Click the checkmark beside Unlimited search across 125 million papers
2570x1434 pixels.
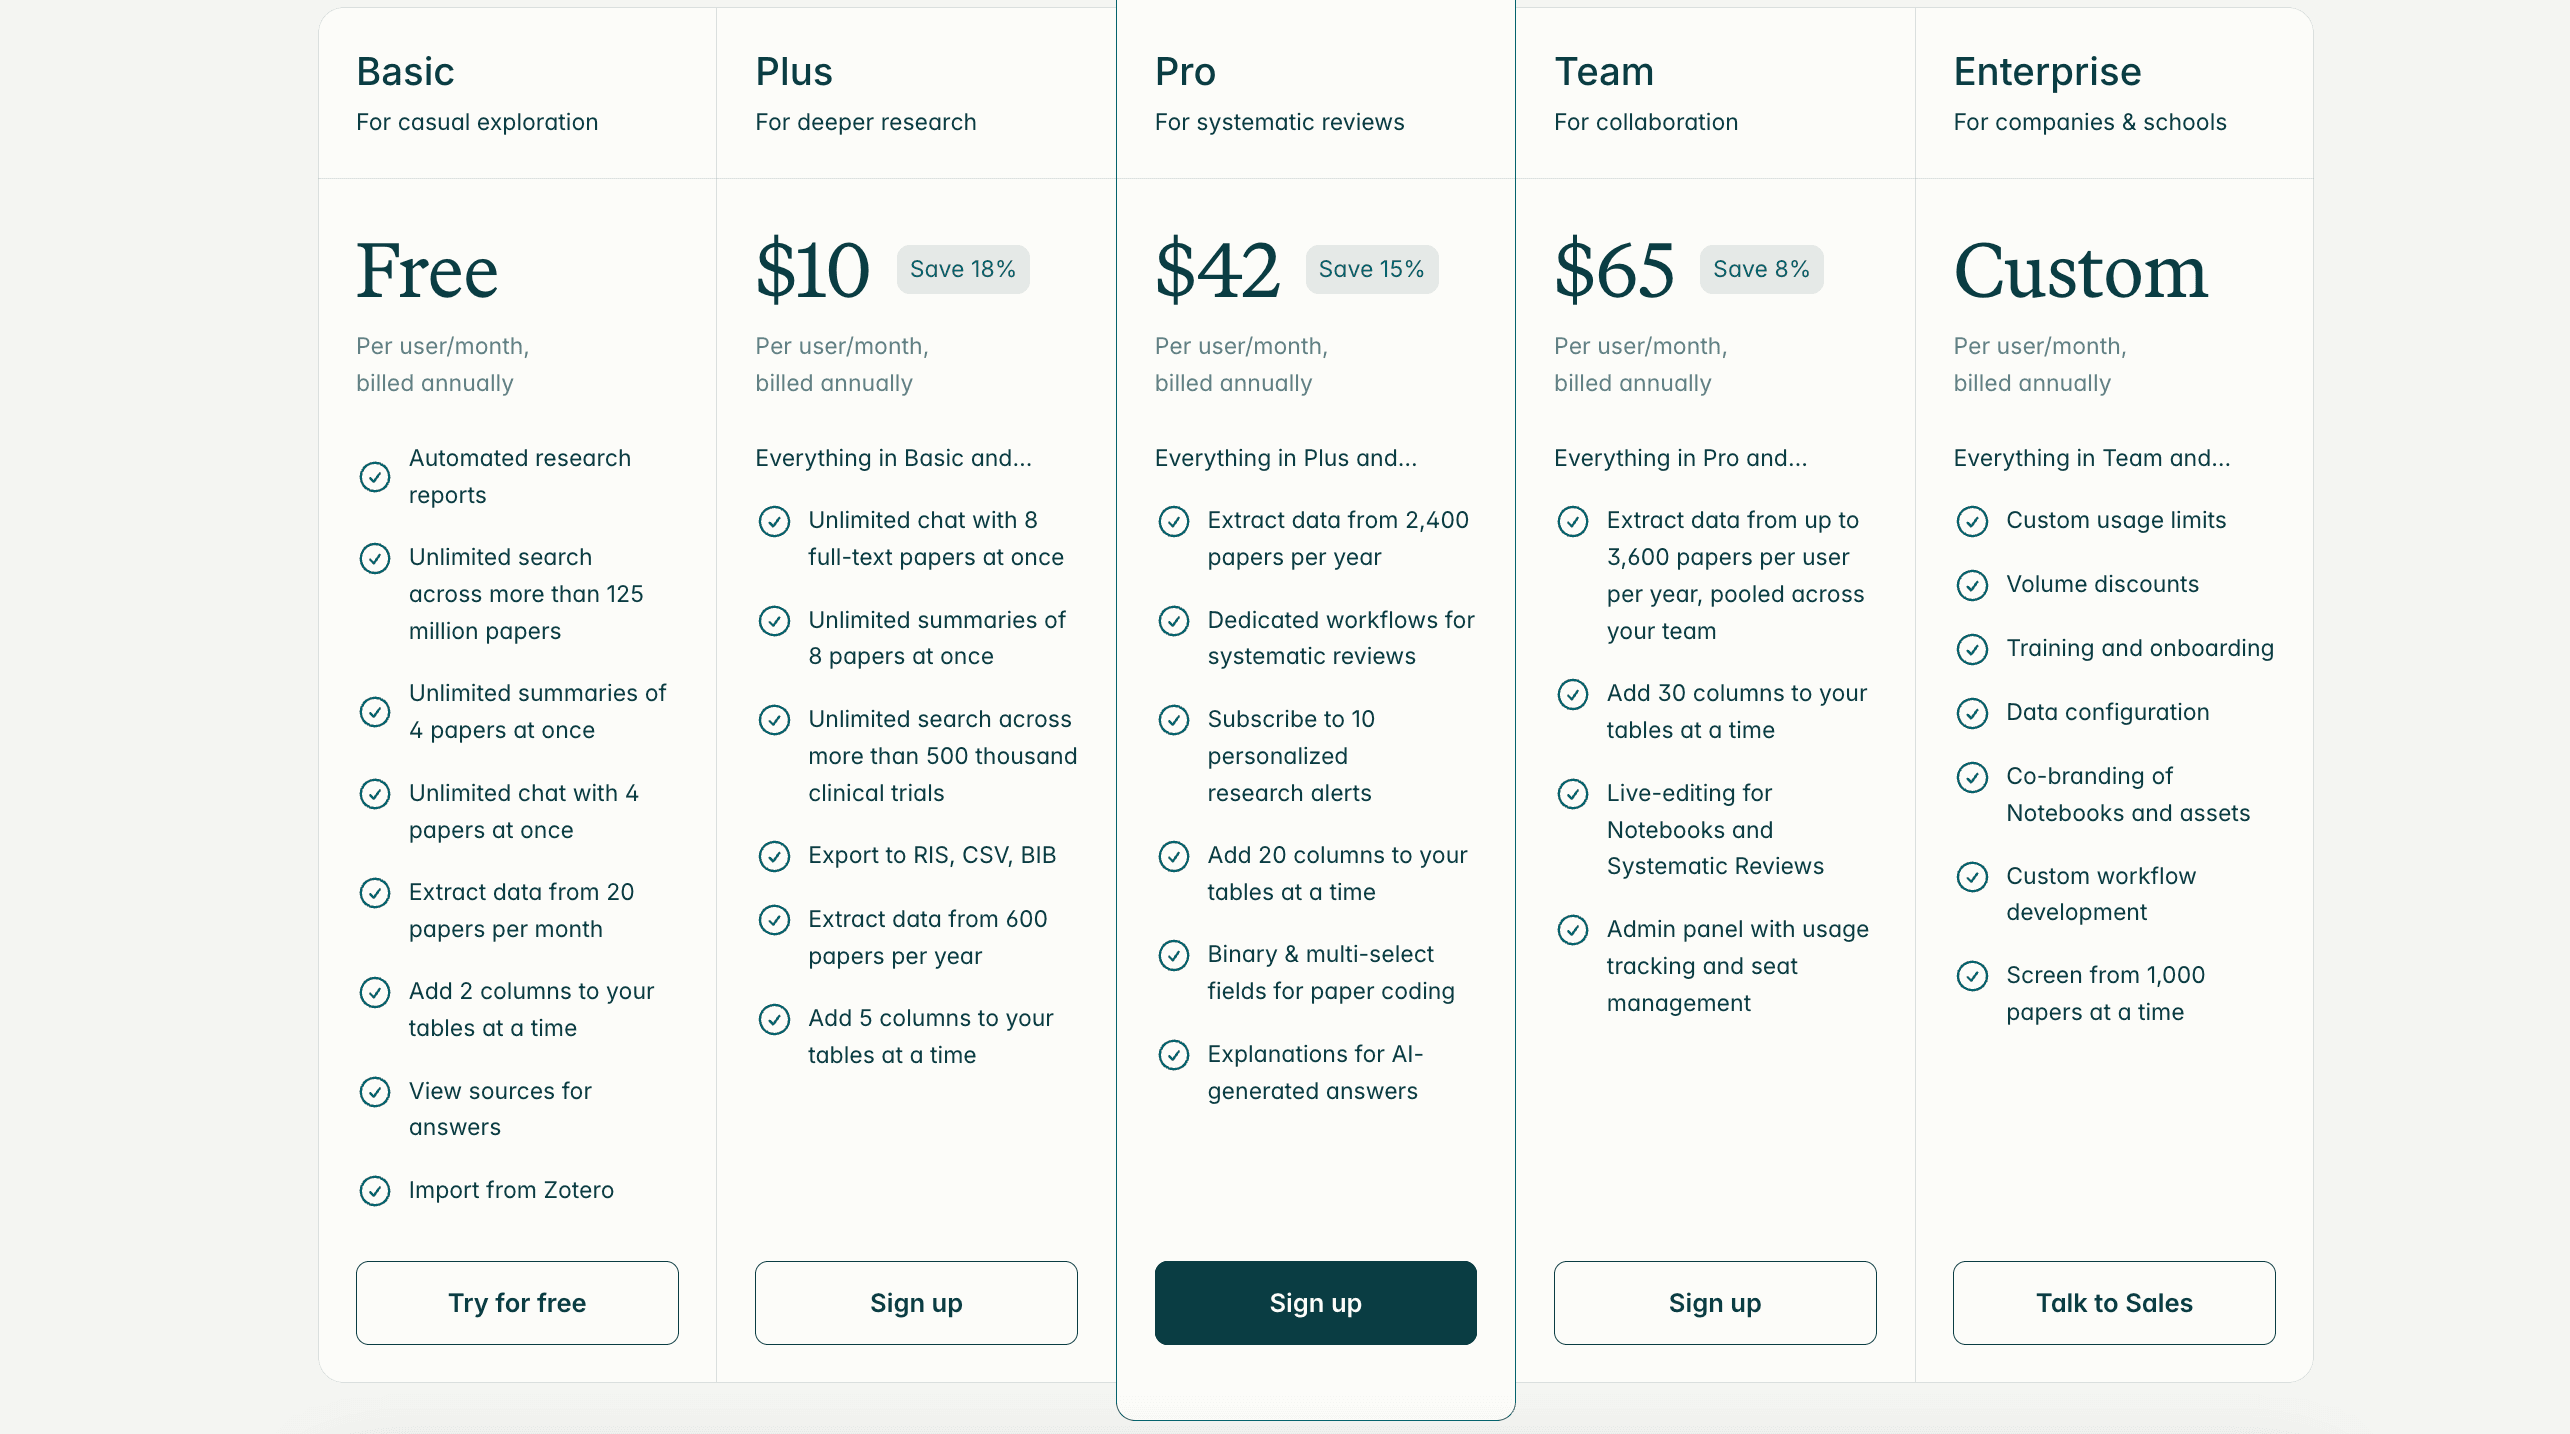375,559
